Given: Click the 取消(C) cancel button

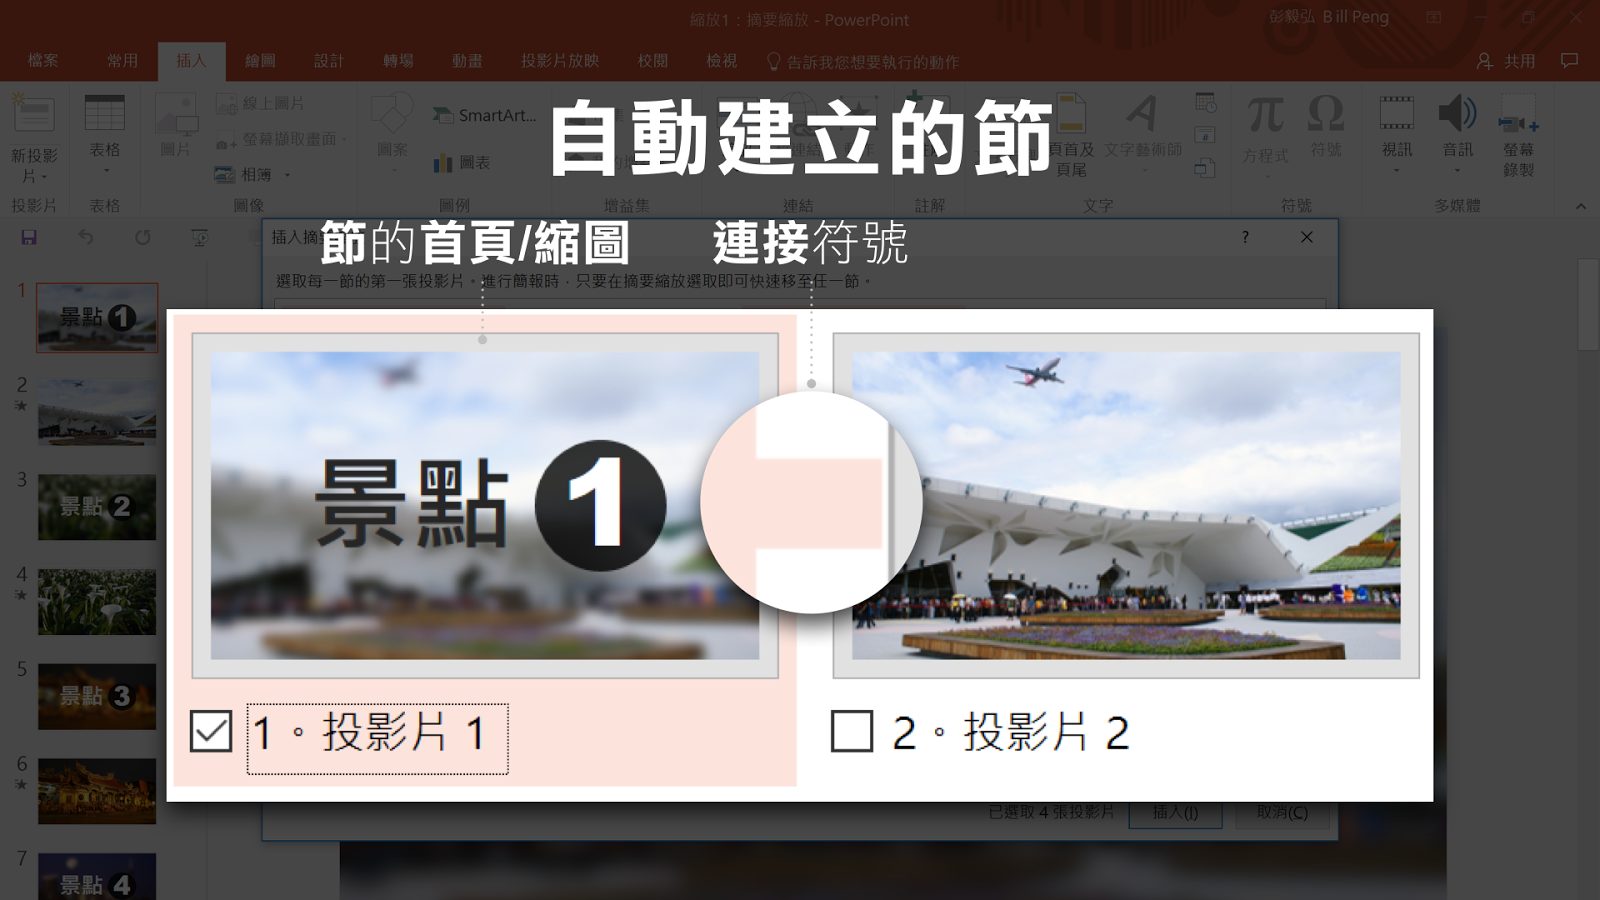Looking at the screenshot, I should (1283, 812).
